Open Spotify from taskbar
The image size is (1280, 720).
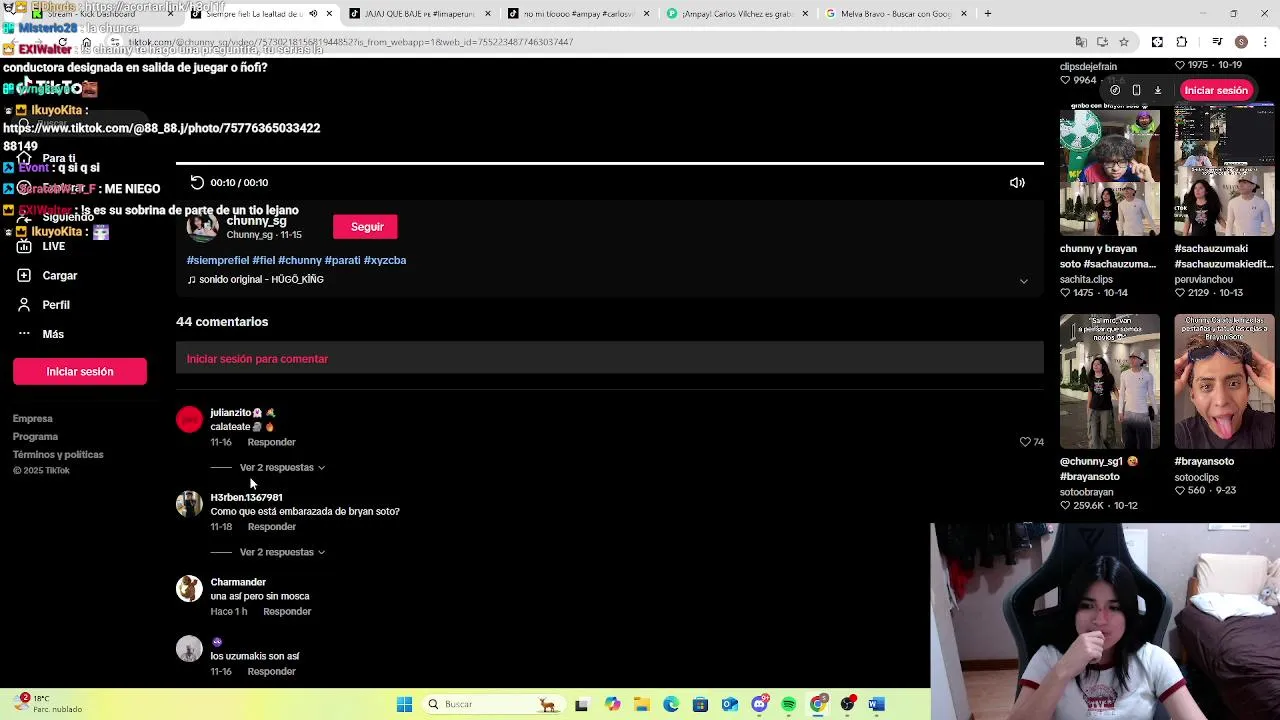click(x=789, y=704)
